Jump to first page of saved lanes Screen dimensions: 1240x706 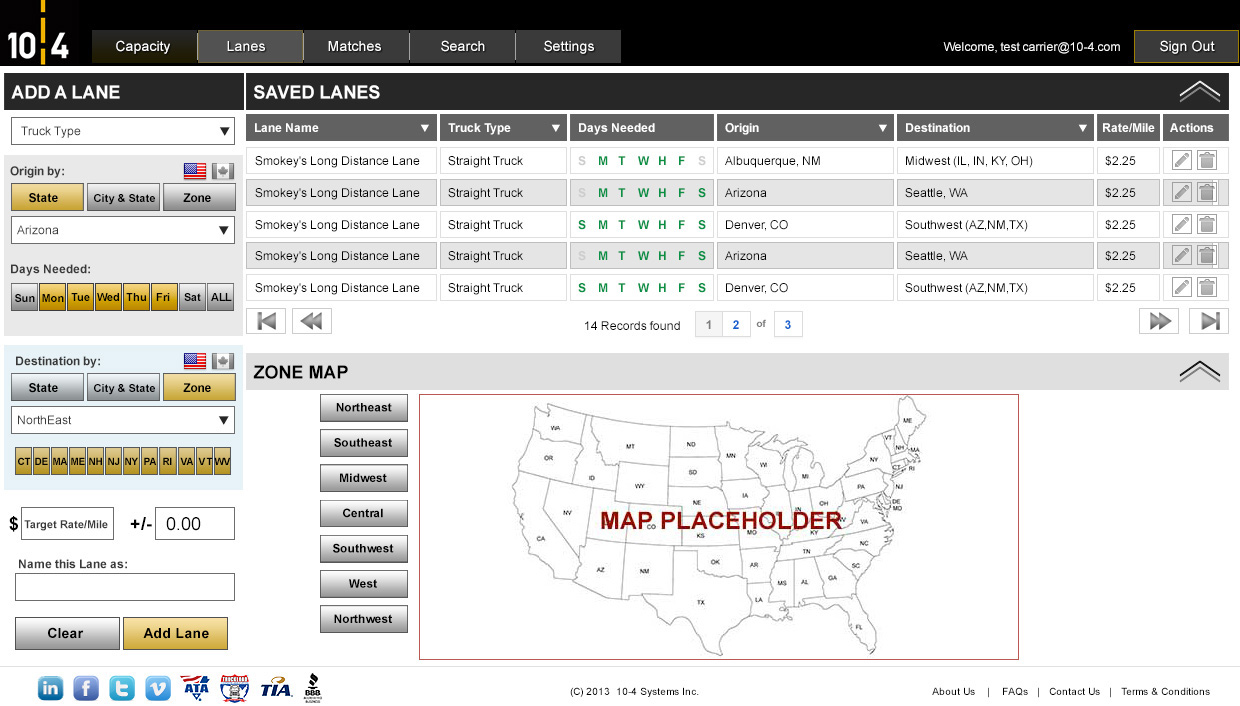[x=266, y=321]
